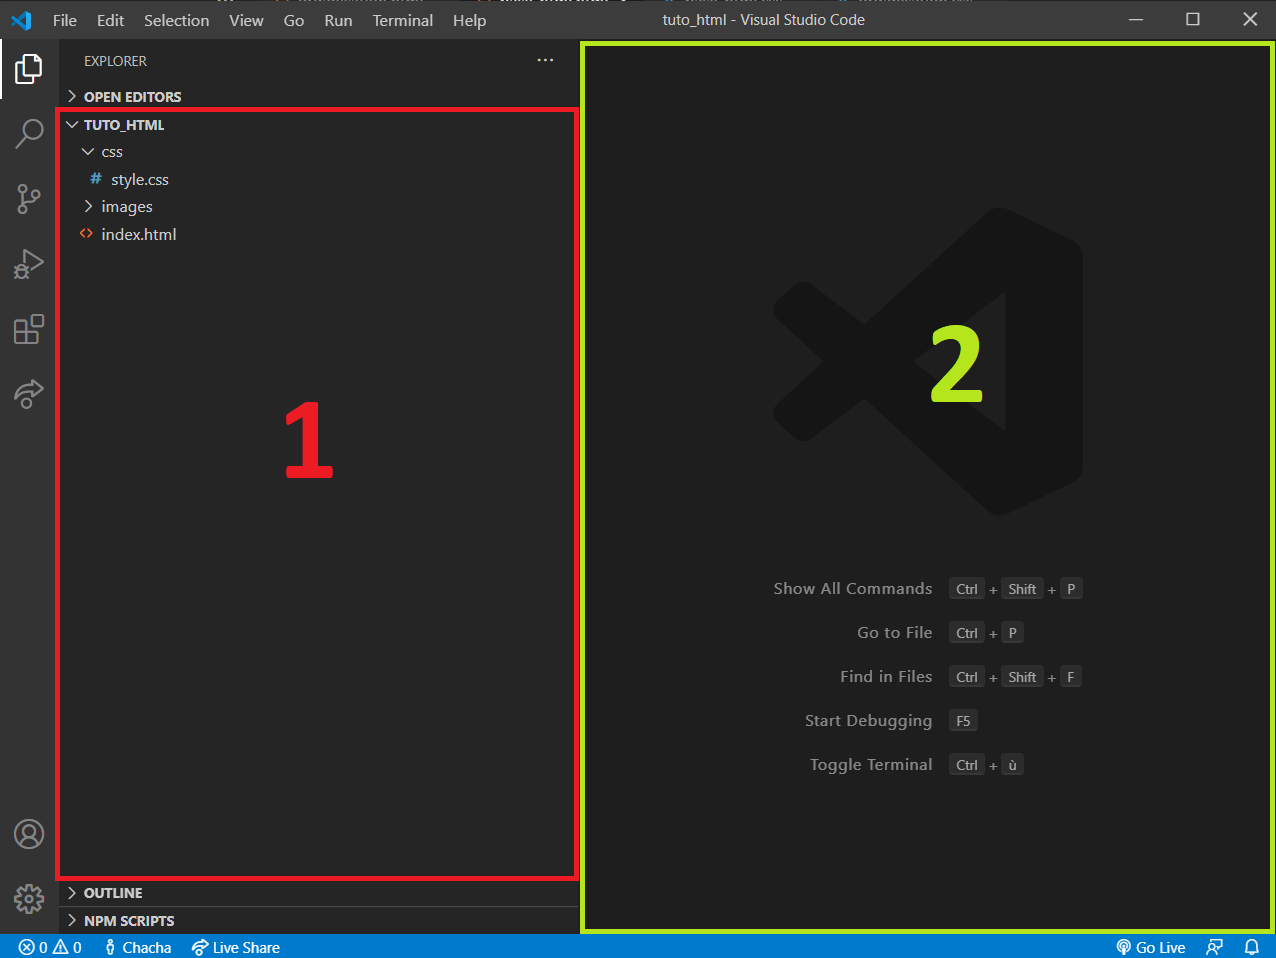Click the EXPLORER panel title

pyautogui.click(x=115, y=61)
